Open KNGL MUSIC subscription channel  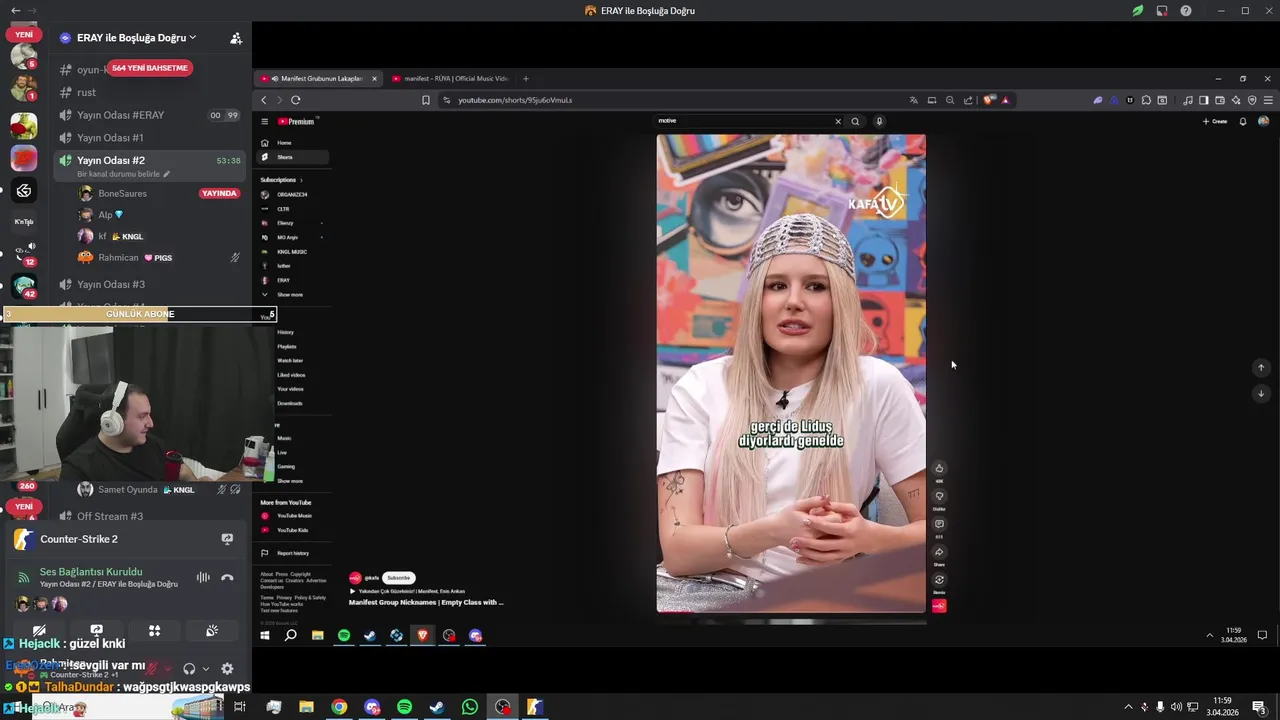(292, 251)
